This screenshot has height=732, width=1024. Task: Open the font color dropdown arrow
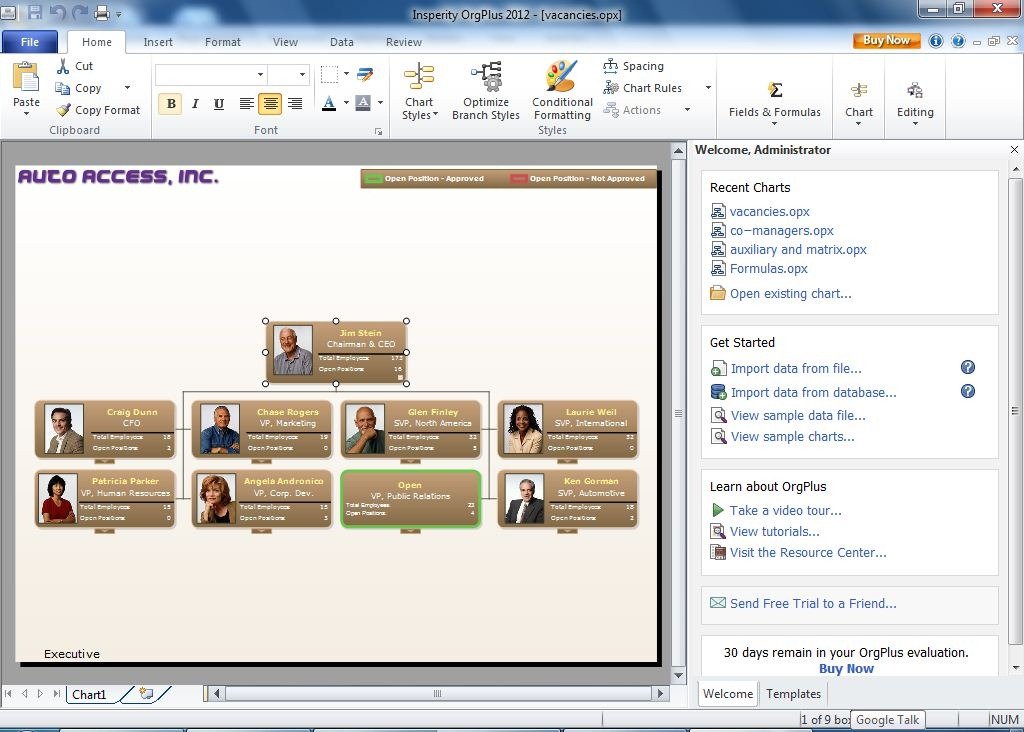[346, 103]
